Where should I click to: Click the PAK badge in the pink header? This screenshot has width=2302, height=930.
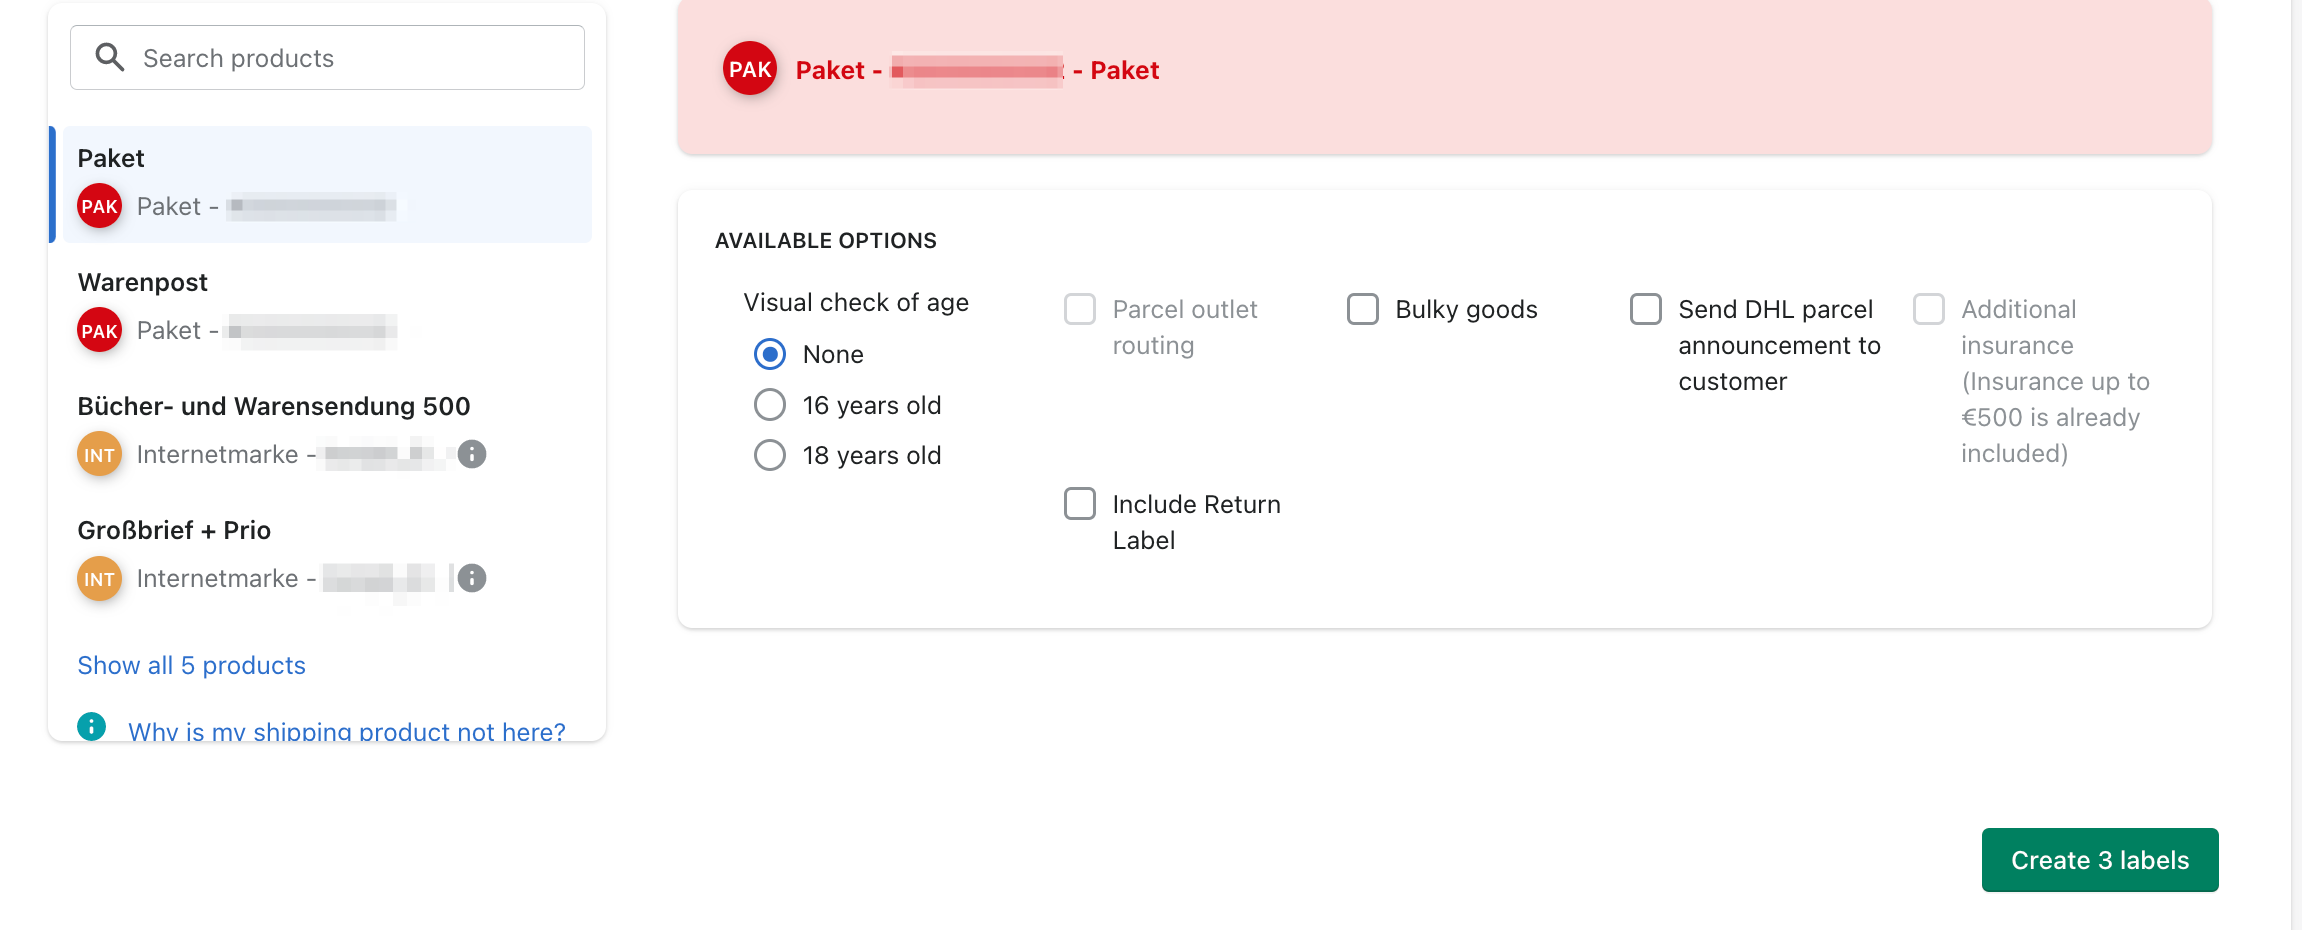[750, 69]
